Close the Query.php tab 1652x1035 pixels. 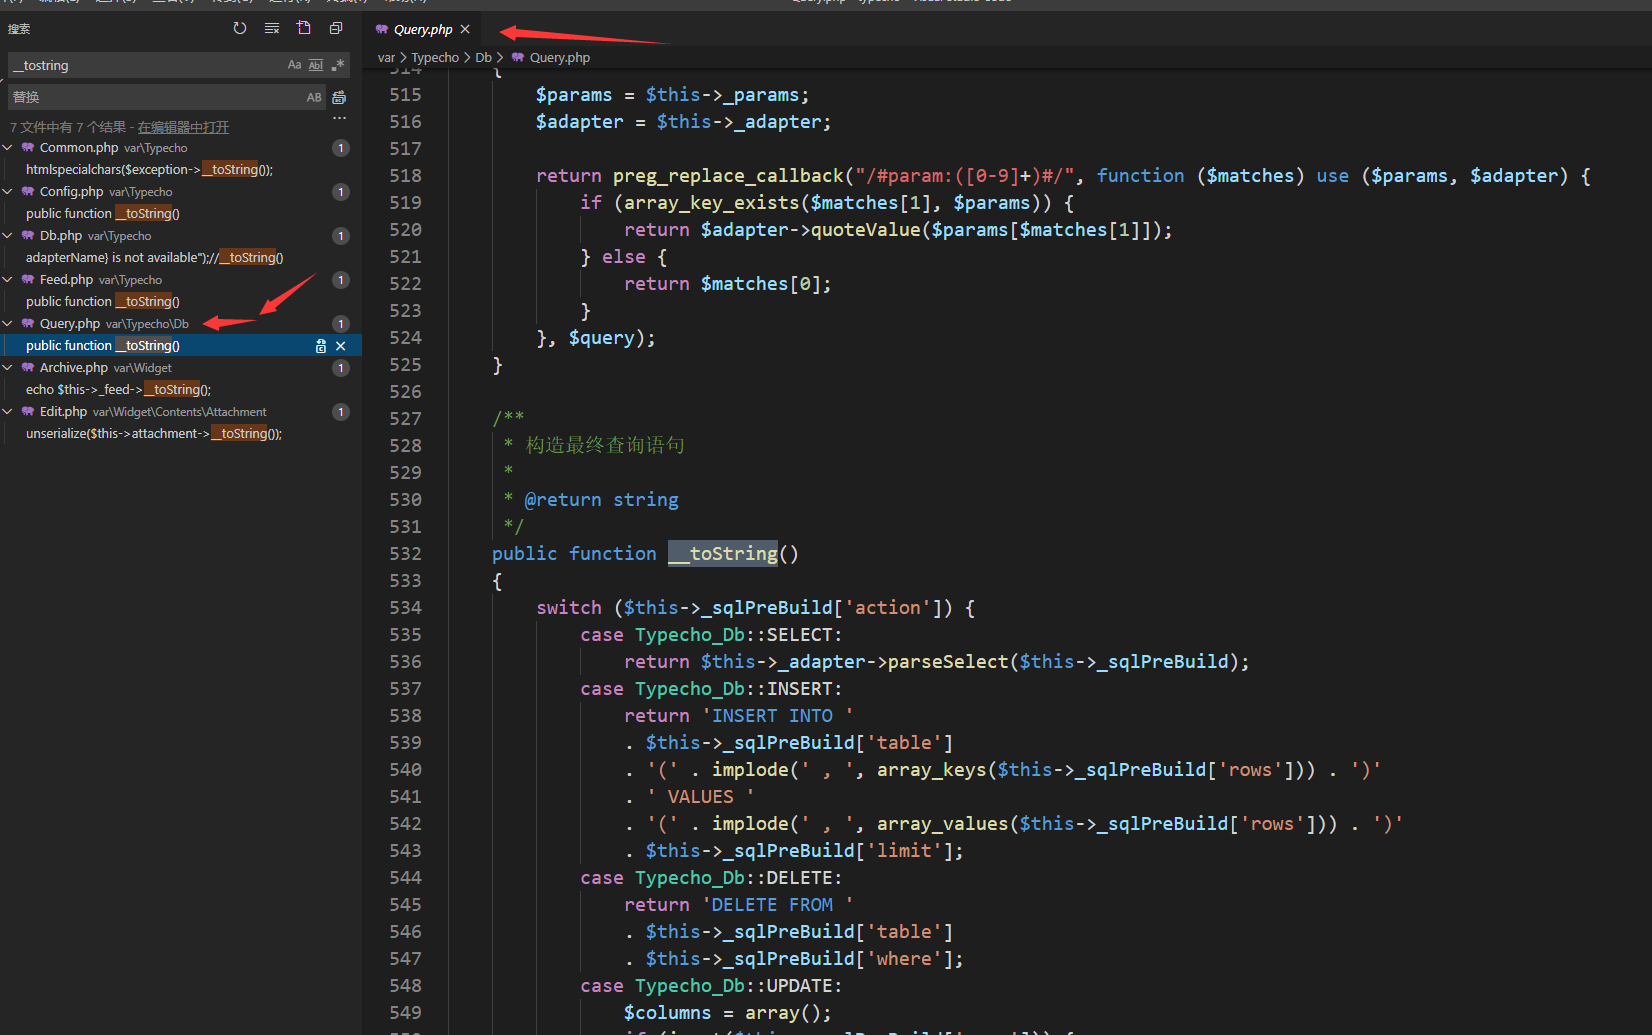pyautogui.click(x=463, y=29)
